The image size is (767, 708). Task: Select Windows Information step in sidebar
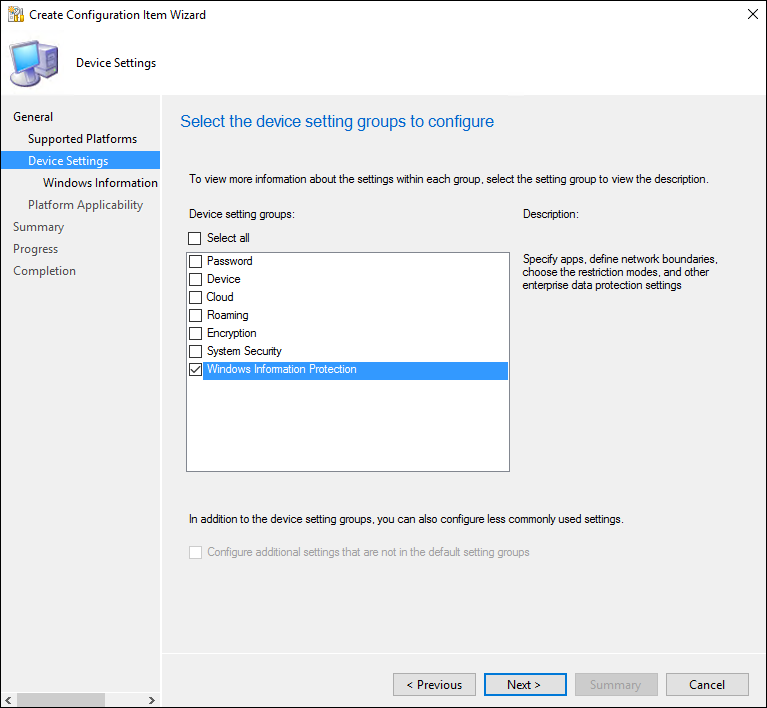(100, 183)
